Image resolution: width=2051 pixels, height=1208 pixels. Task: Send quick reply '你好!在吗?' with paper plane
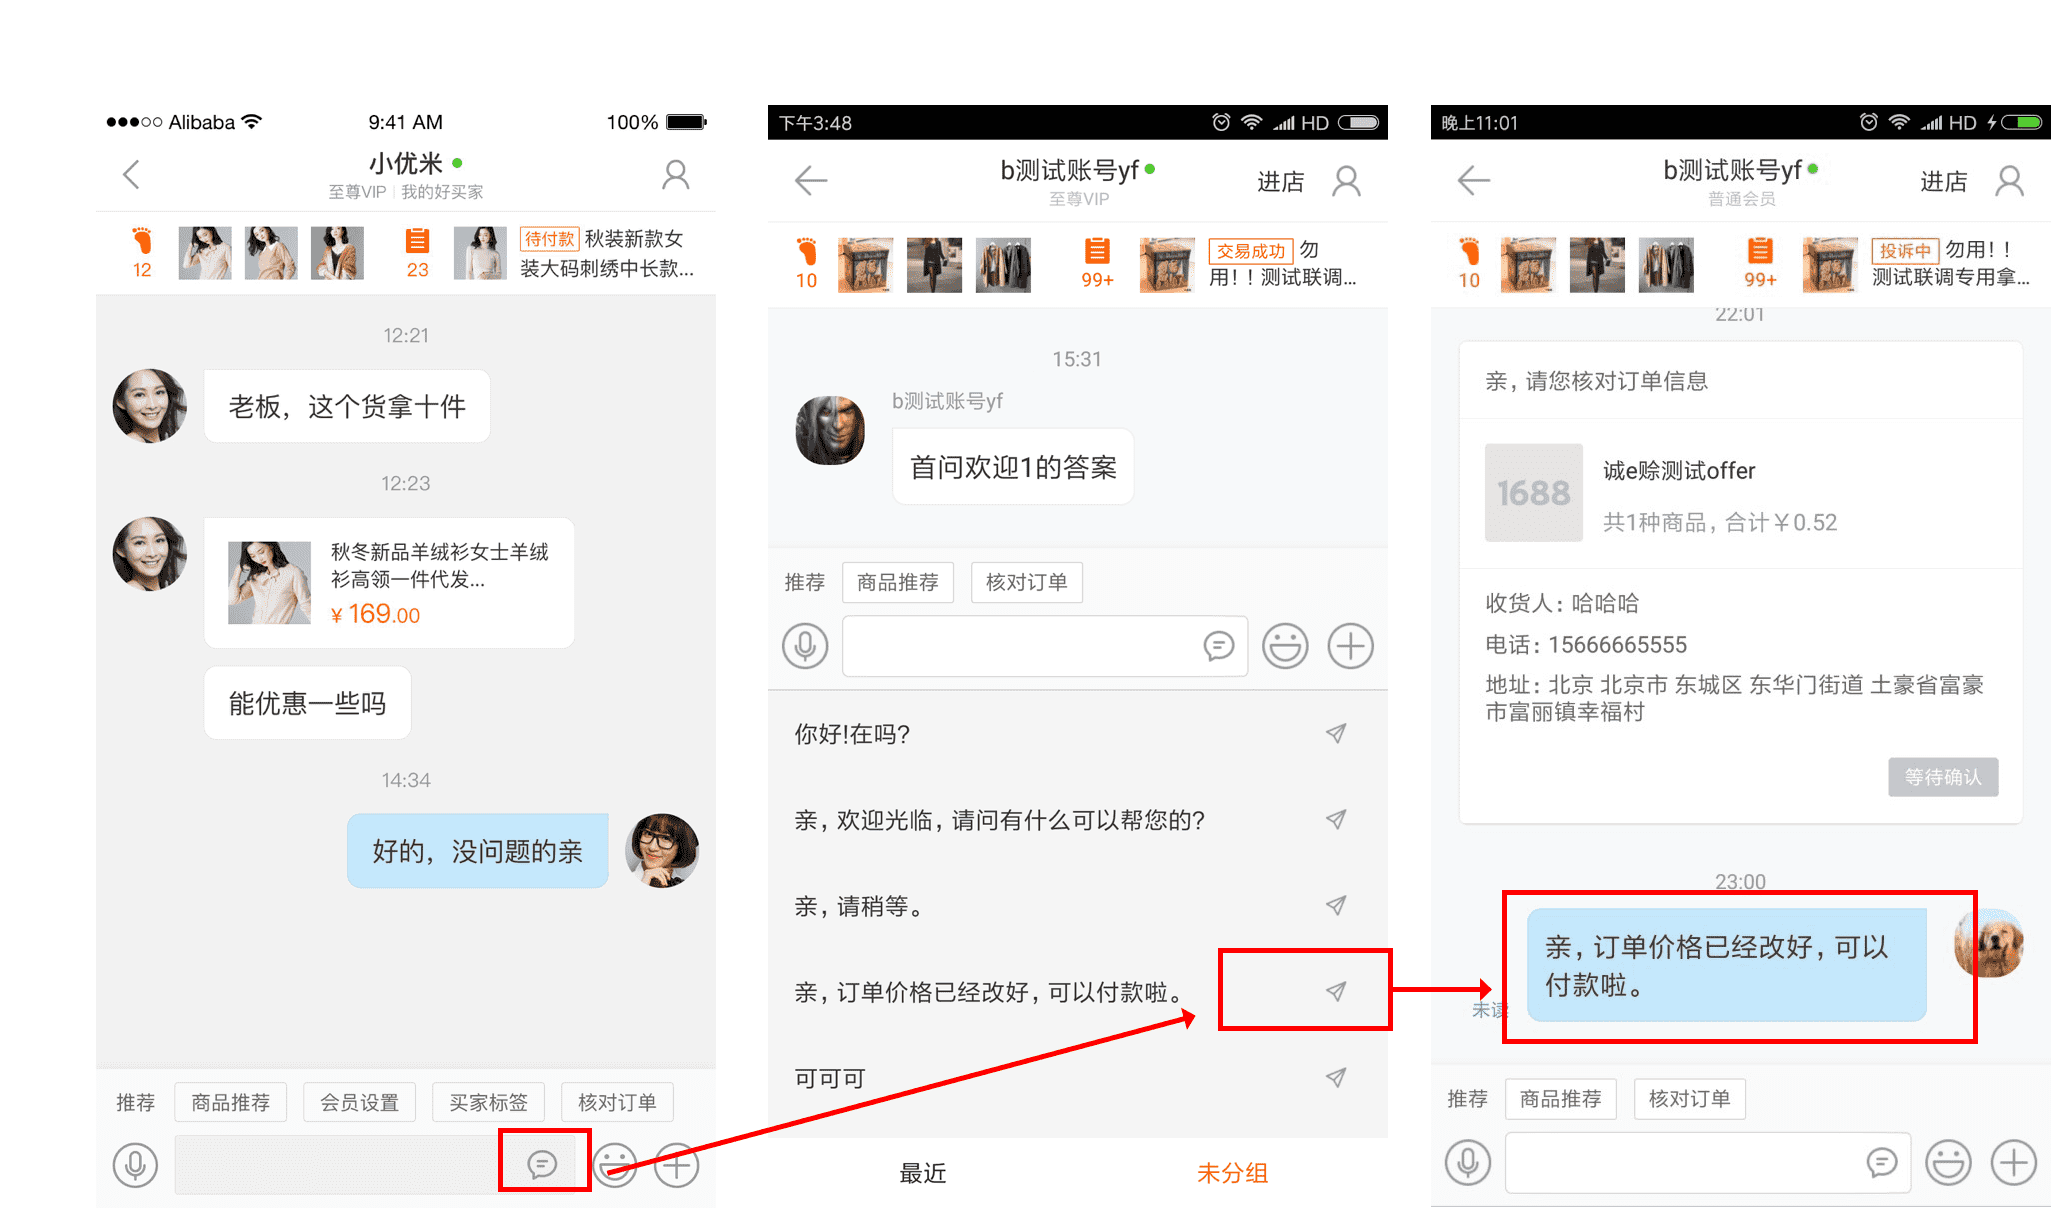[x=1335, y=733]
